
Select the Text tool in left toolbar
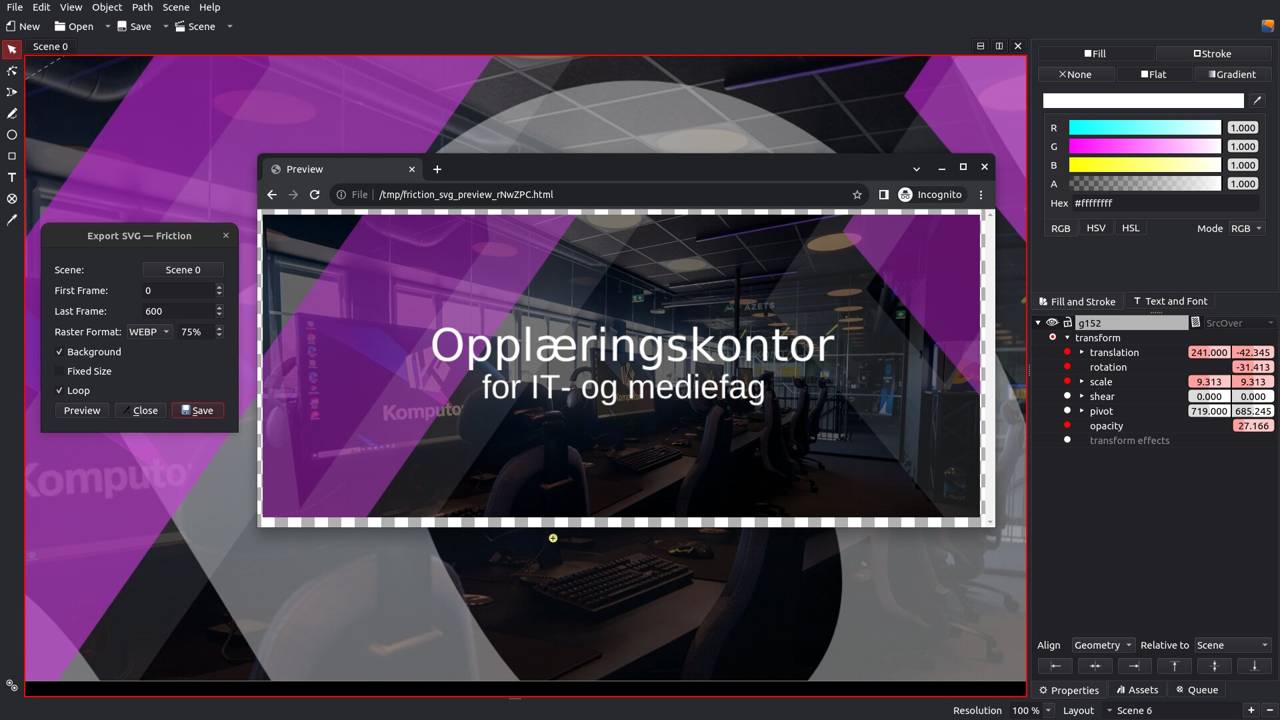coord(12,177)
